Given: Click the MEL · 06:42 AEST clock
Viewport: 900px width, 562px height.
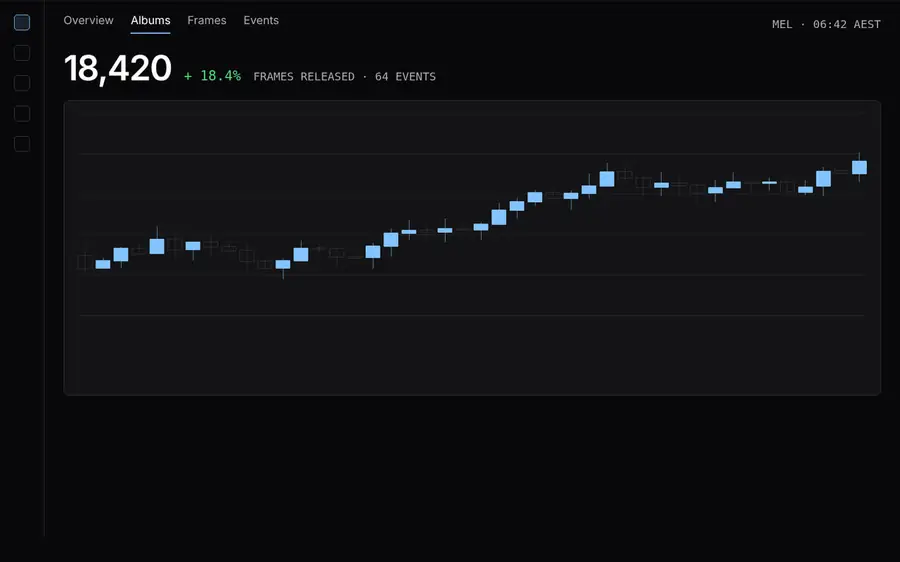Looking at the screenshot, I should tap(826, 24).
